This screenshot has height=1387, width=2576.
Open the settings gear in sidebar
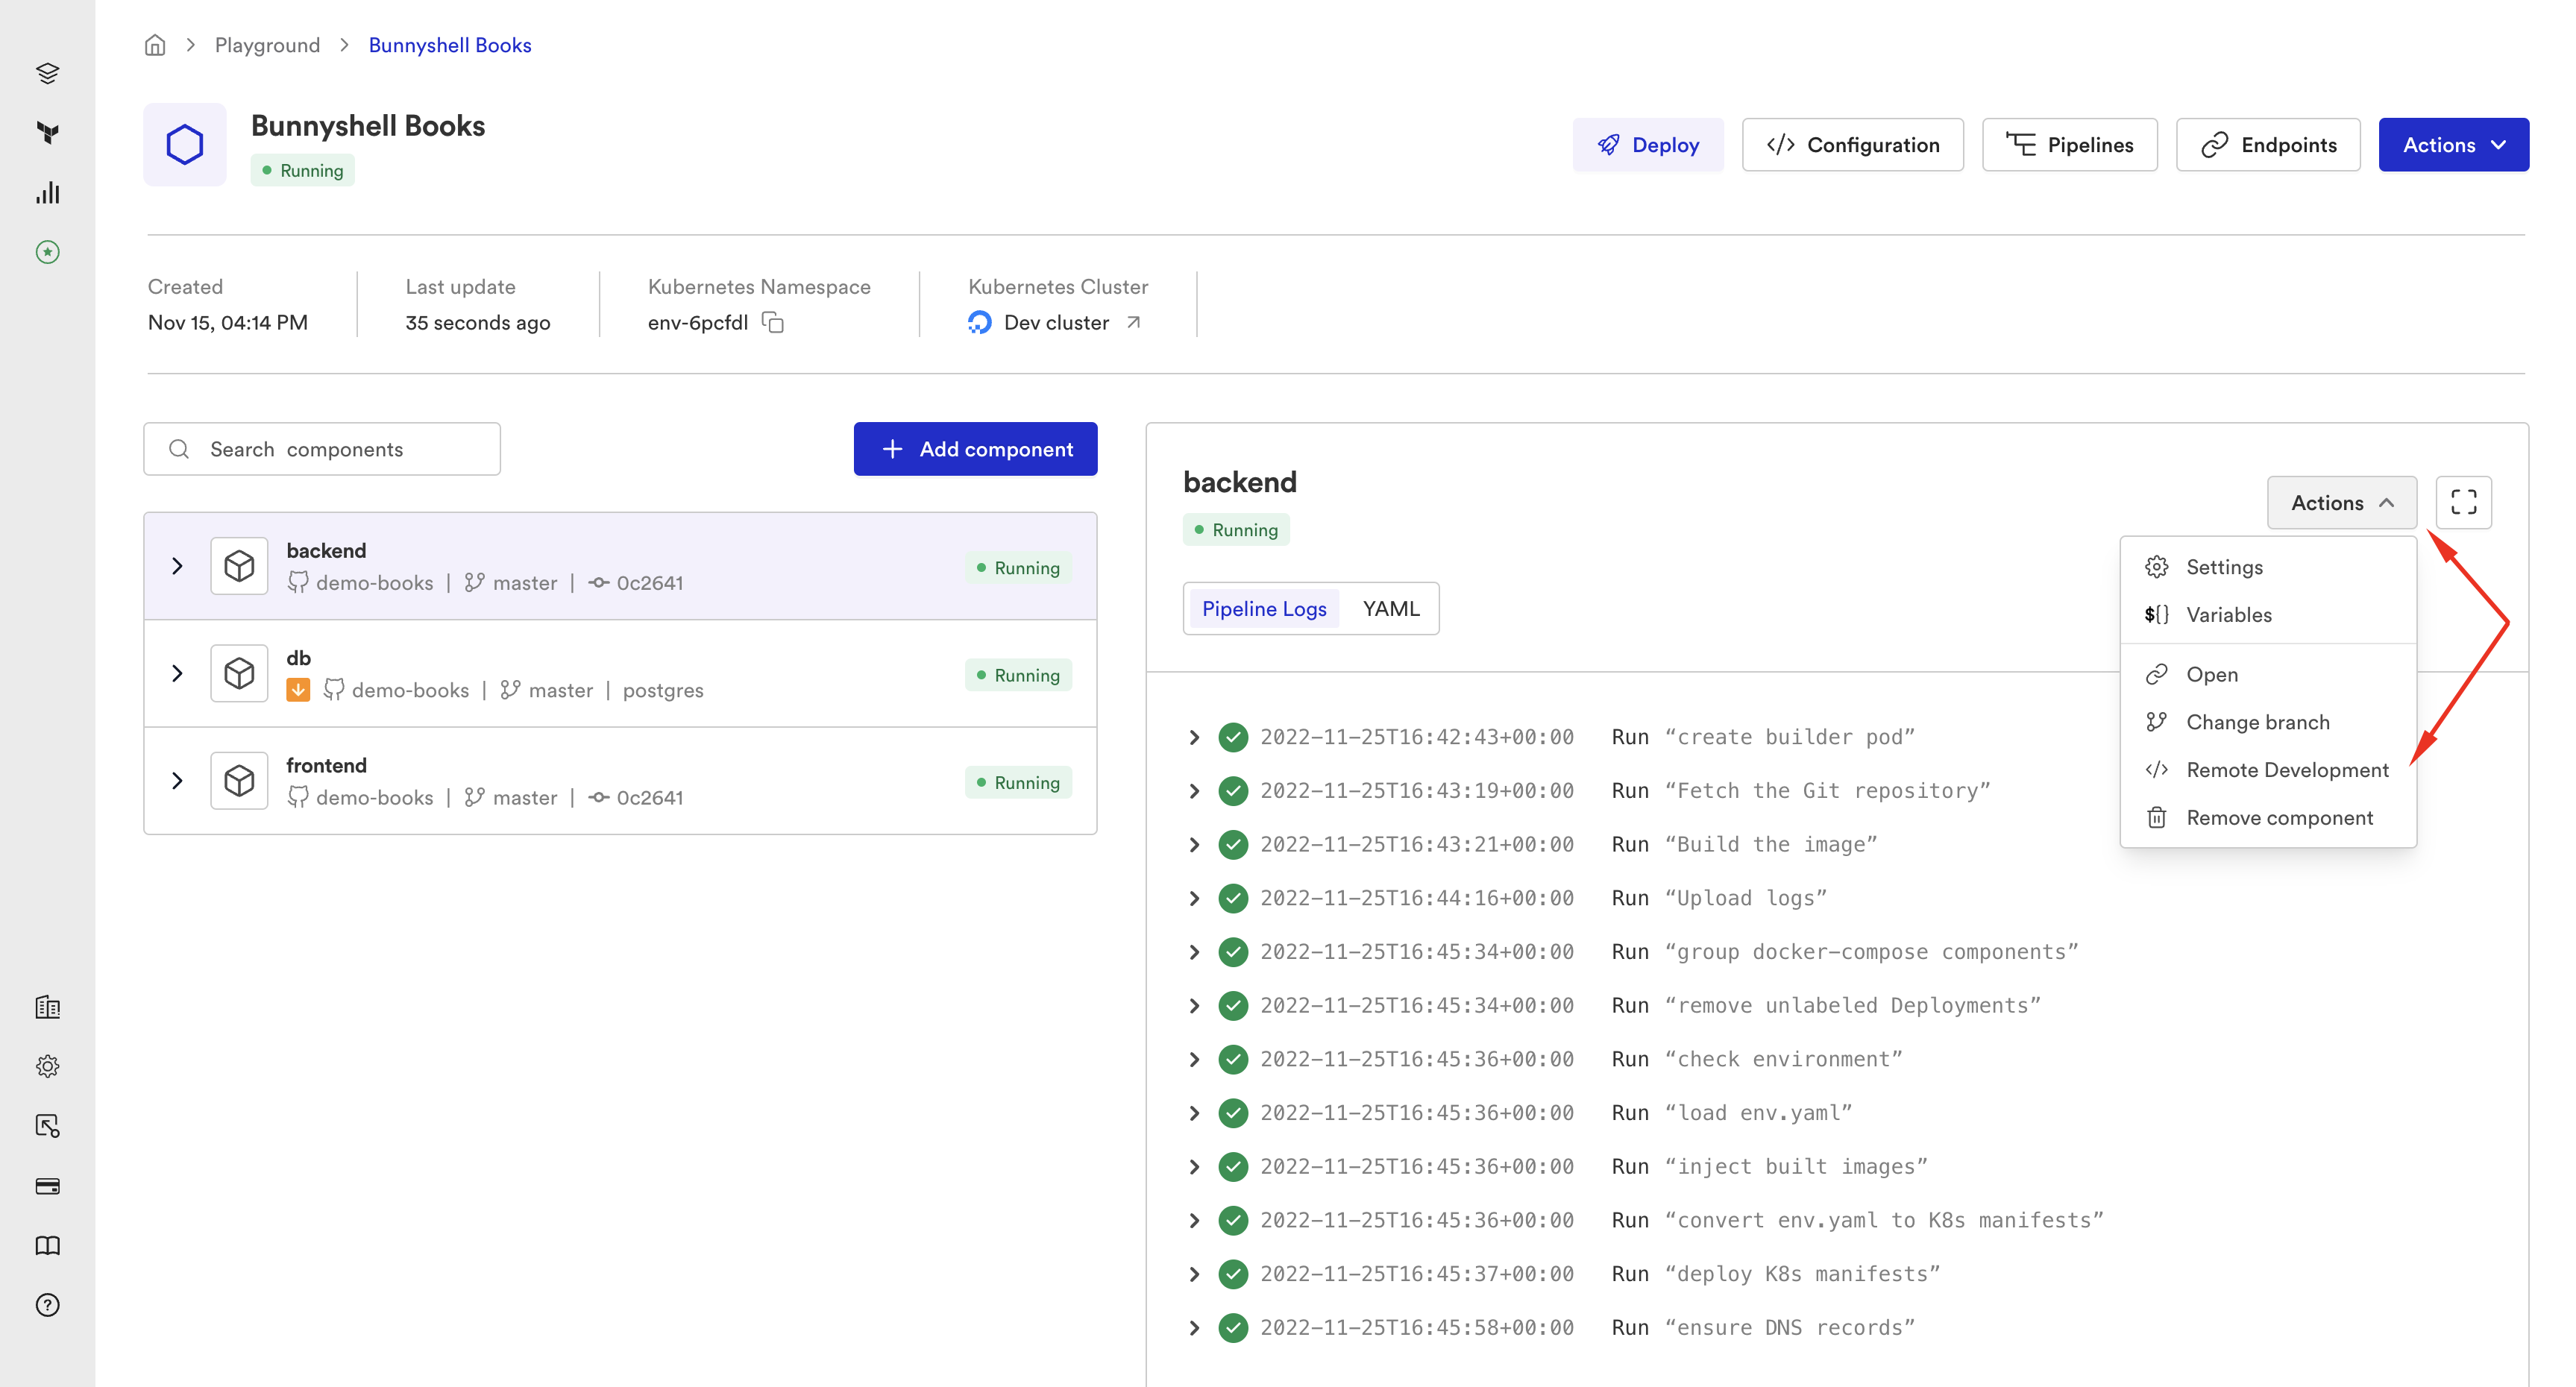(47, 1066)
